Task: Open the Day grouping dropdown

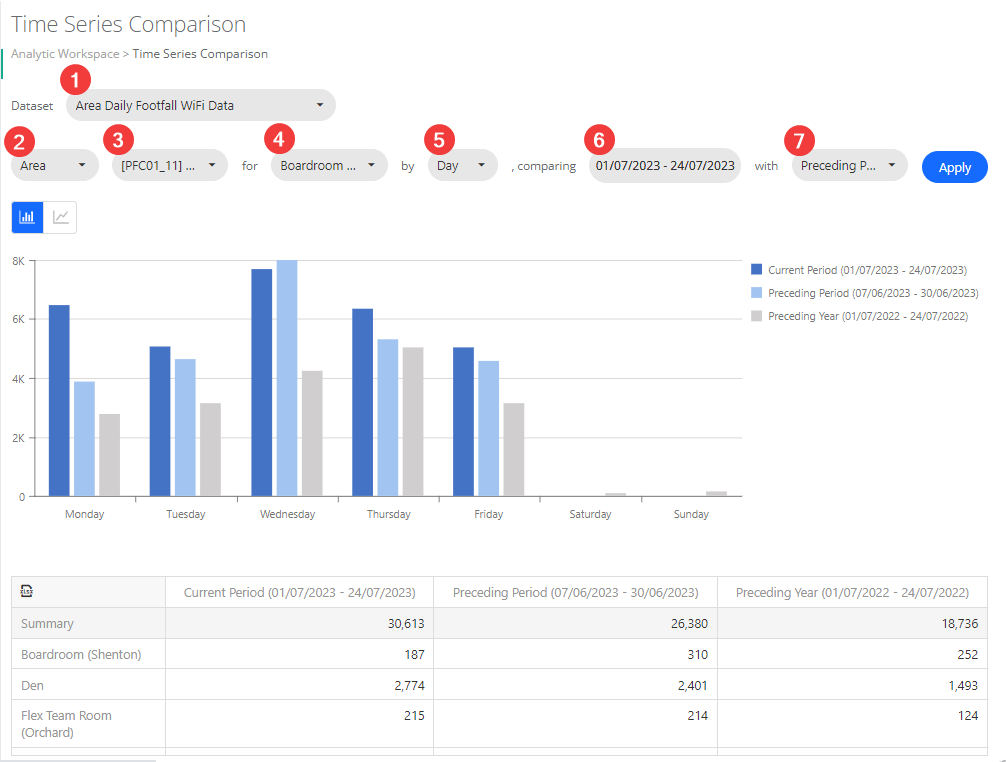Action: click(462, 165)
